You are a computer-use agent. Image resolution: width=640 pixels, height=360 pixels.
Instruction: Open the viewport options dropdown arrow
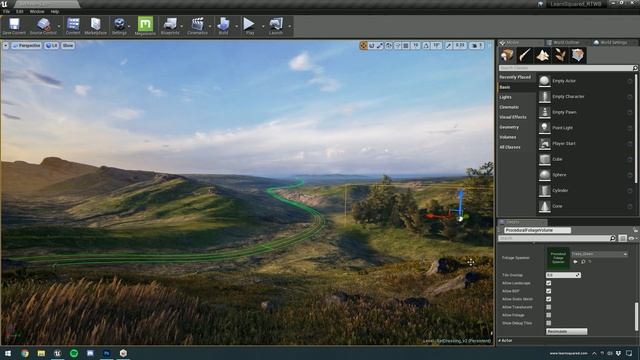point(6,45)
